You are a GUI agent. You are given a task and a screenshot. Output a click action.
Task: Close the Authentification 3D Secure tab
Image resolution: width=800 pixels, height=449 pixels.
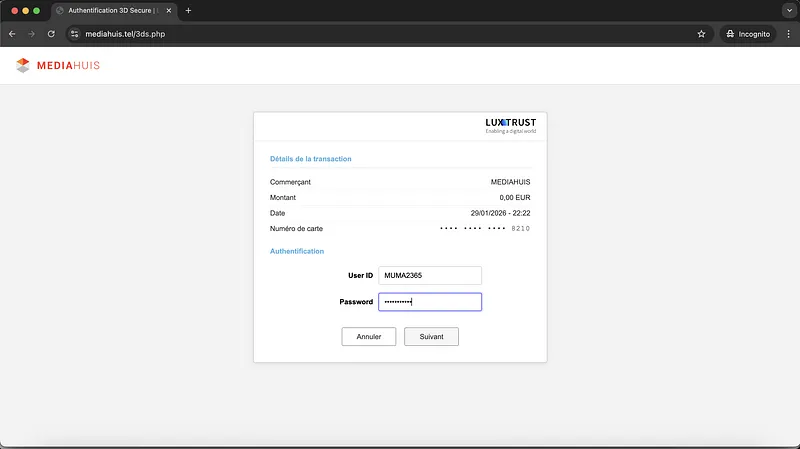(169, 10)
